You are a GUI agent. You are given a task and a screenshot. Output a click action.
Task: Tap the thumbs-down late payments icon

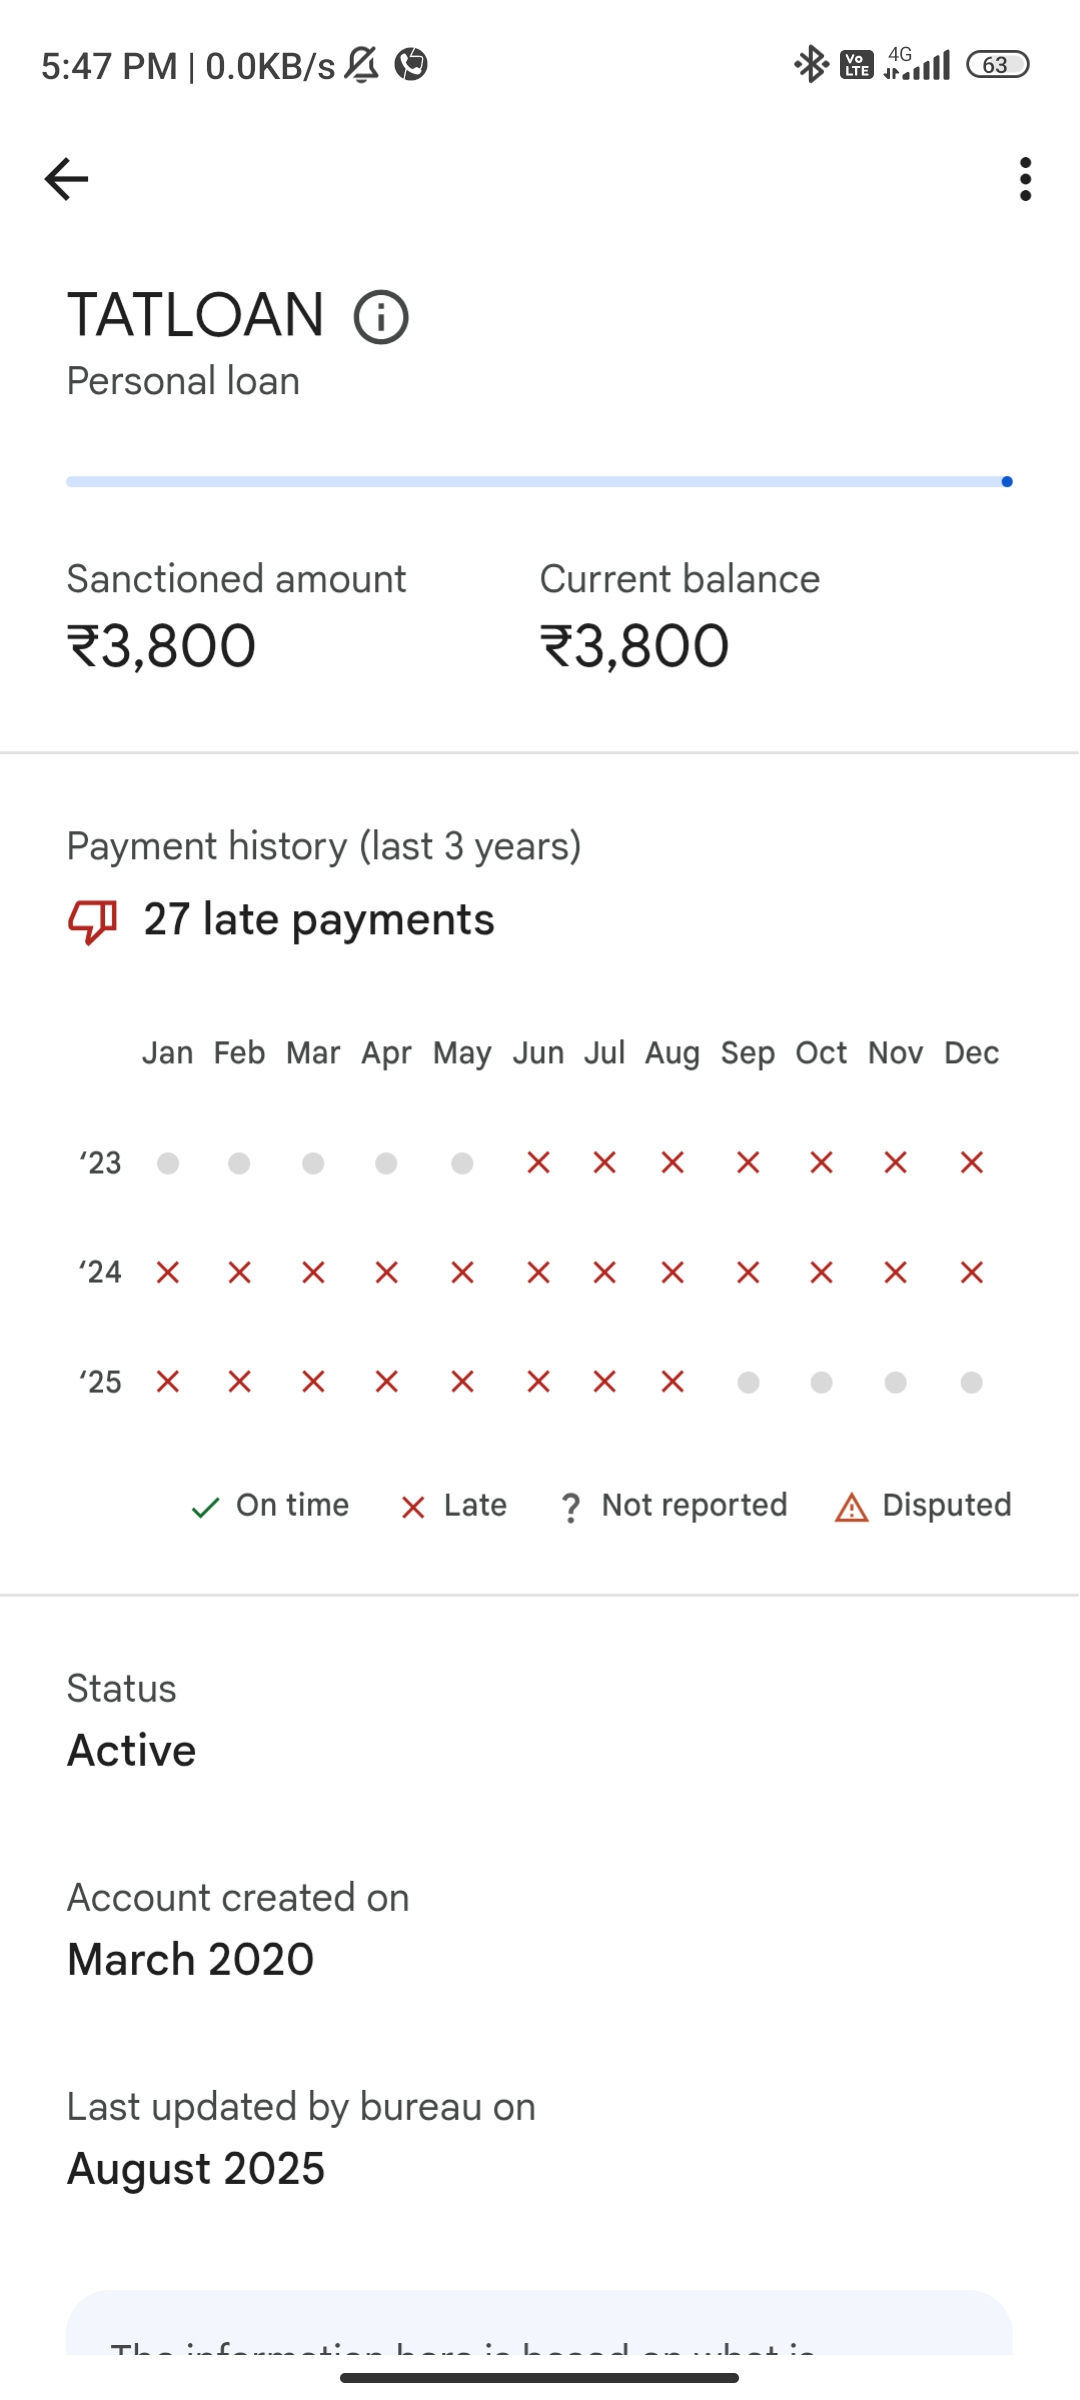92,920
